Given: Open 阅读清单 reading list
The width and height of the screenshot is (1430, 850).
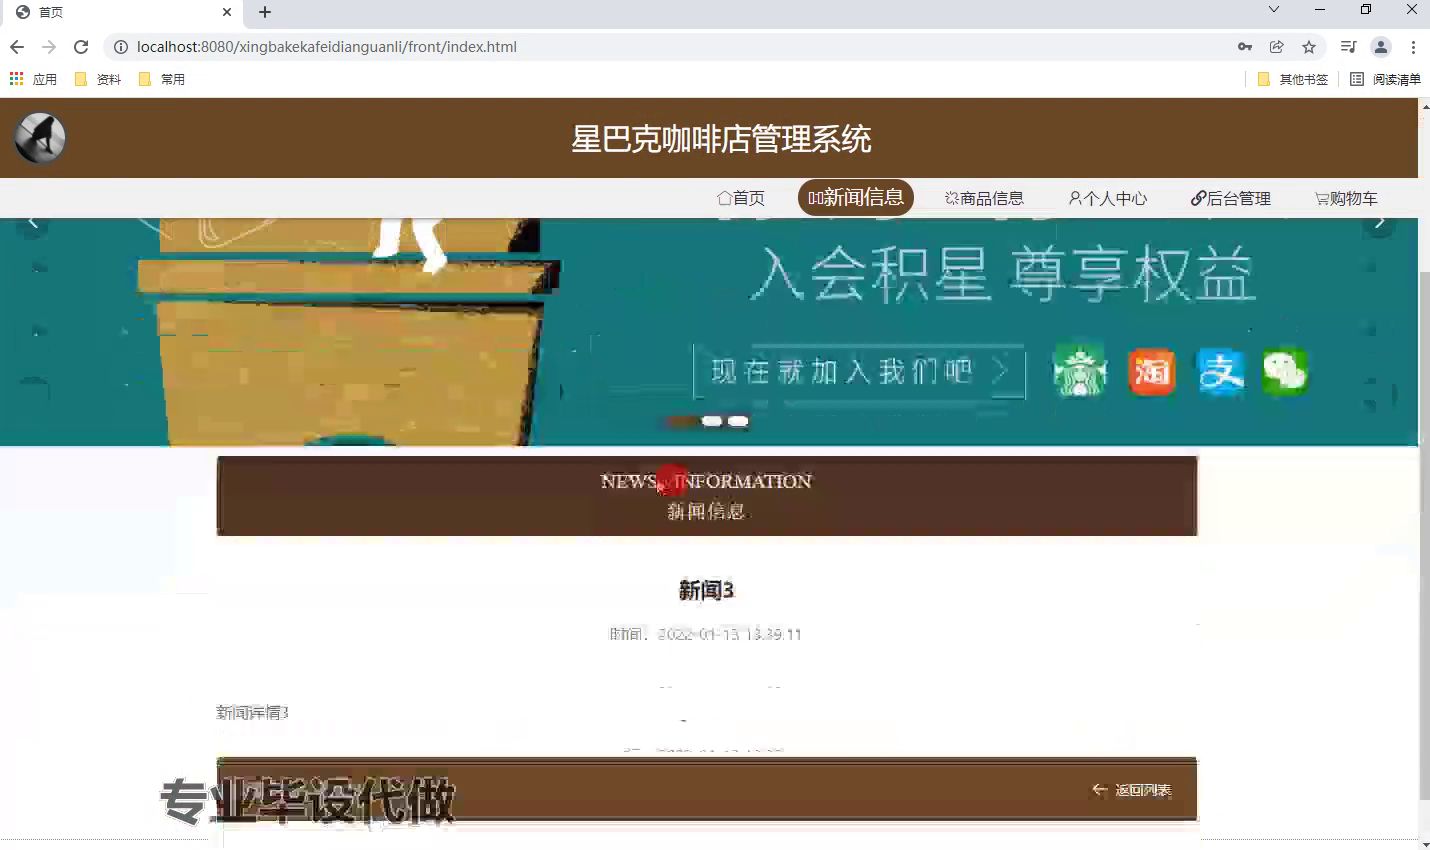Looking at the screenshot, I should pyautogui.click(x=1385, y=79).
